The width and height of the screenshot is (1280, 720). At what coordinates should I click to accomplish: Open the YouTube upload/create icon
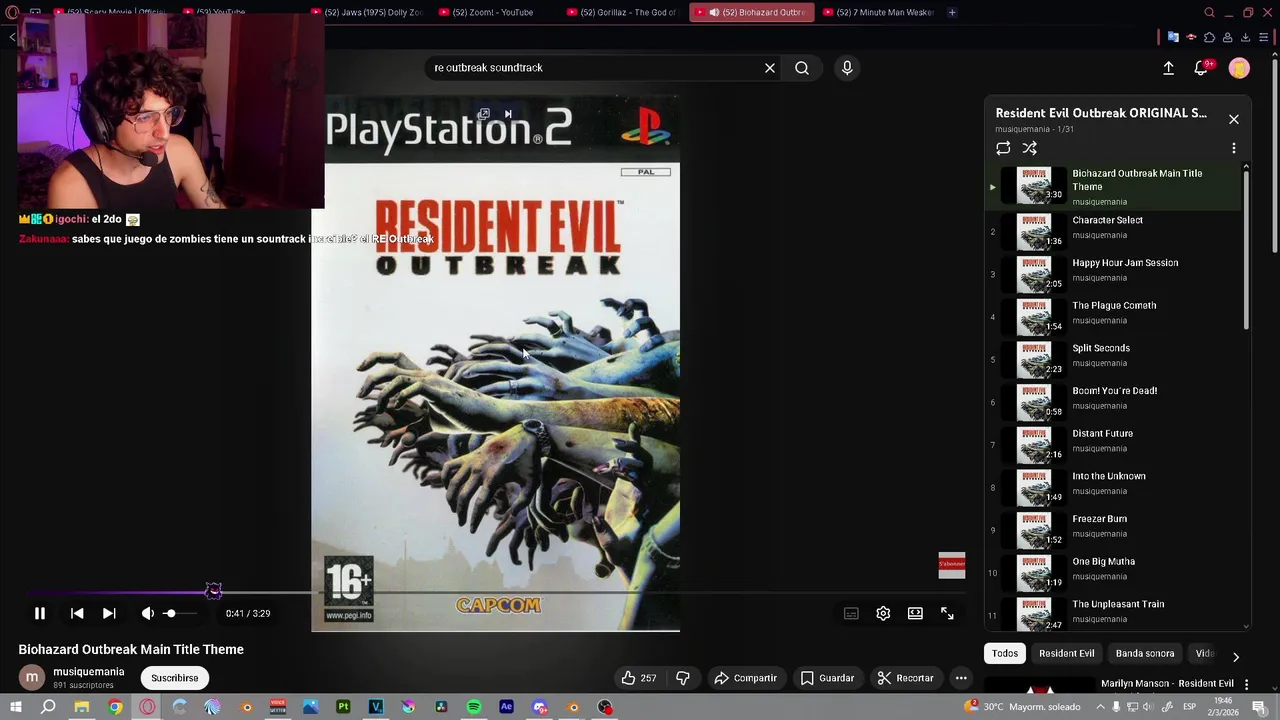coord(1168,68)
